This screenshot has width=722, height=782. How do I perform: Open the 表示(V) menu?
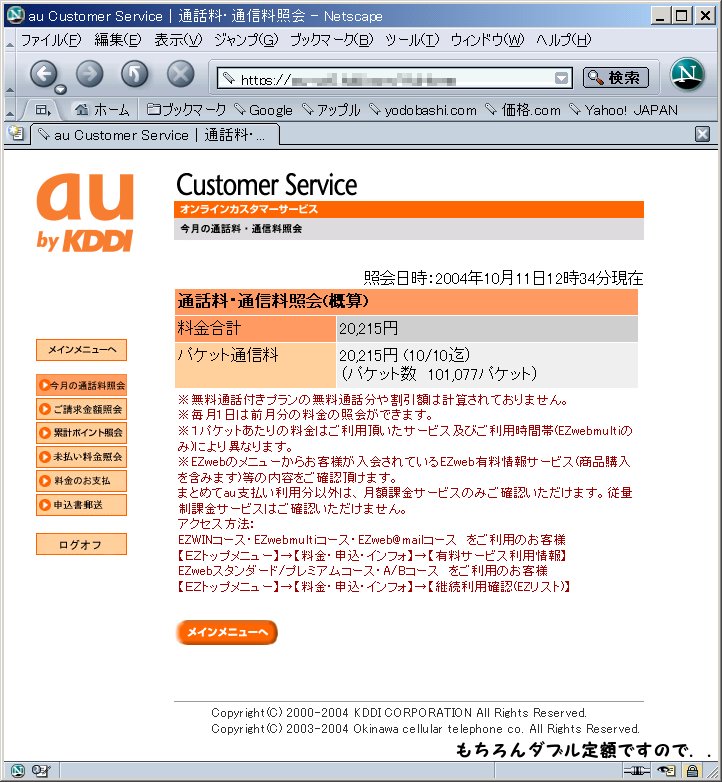178,39
